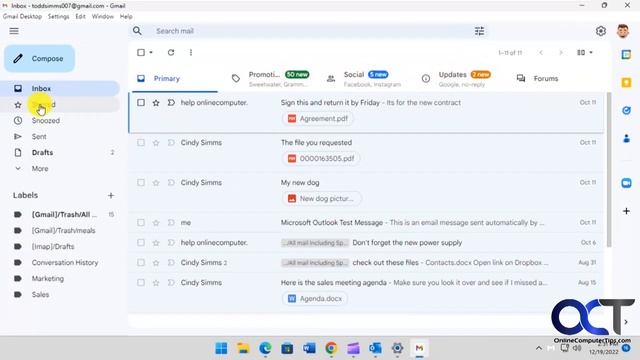Toggle the select all checkbox
The width and height of the screenshot is (640, 360).
click(141, 52)
